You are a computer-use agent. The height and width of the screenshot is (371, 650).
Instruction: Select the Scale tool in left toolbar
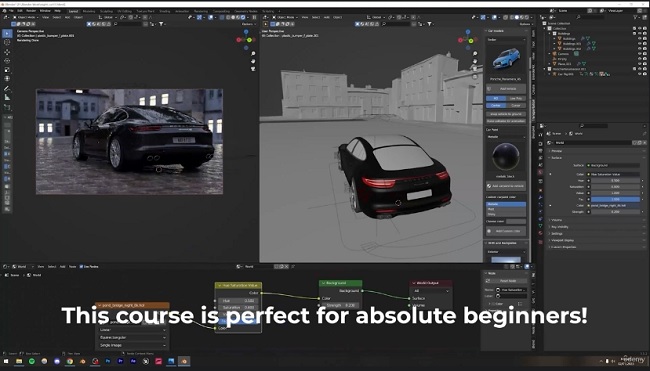click(7, 70)
